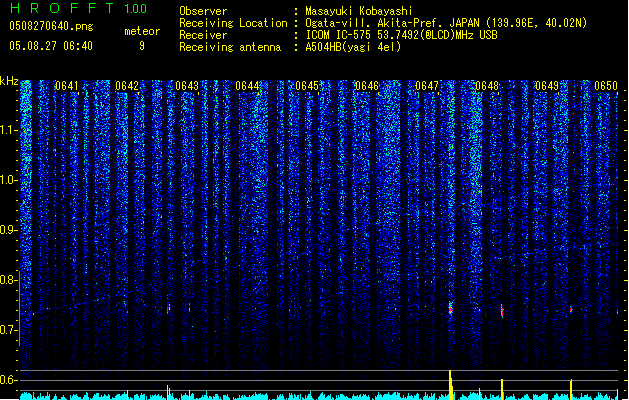This screenshot has height=400, width=629.
Task: Click the Observer field label
Action: coord(203,11)
